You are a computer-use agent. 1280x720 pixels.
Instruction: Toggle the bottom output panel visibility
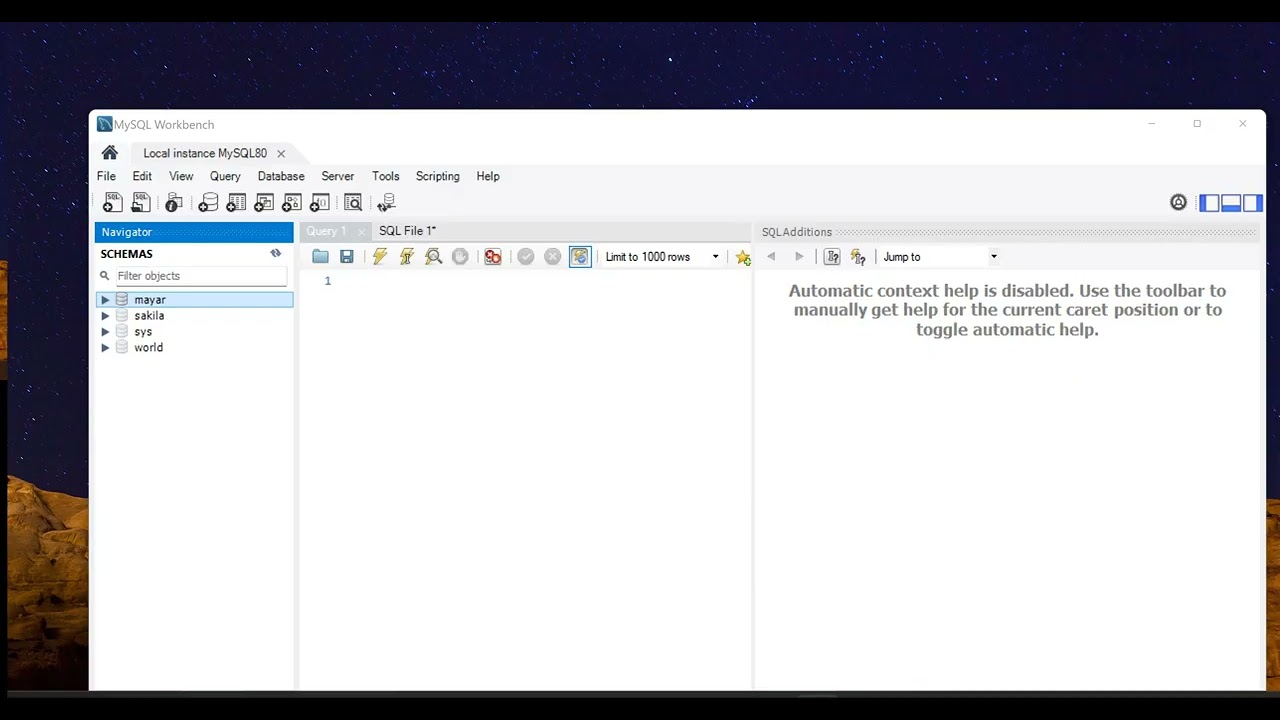click(x=1231, y=203)
